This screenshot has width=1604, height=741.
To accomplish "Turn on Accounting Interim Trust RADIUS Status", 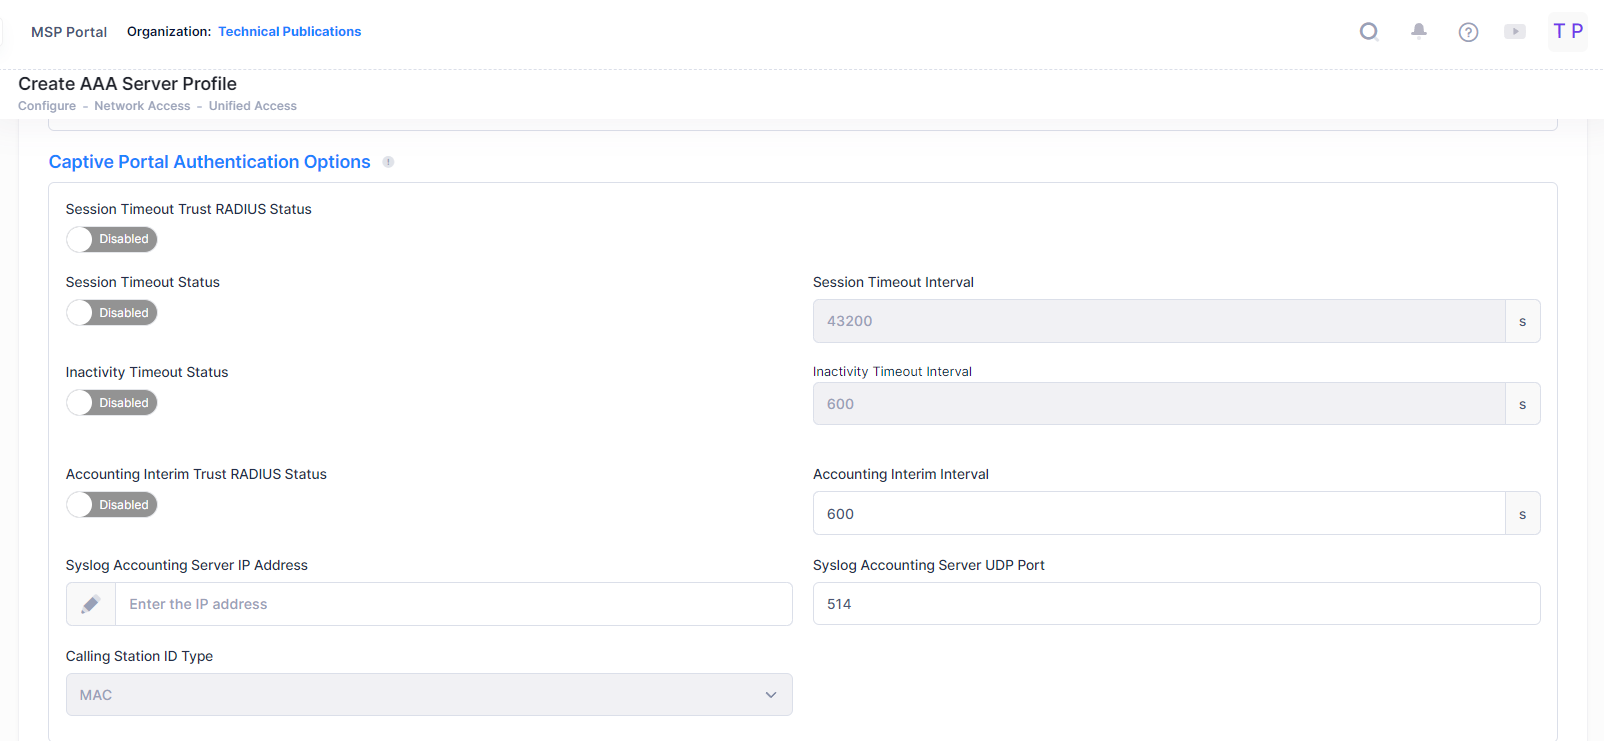I will pyautogui.click(x=112, y=505).
